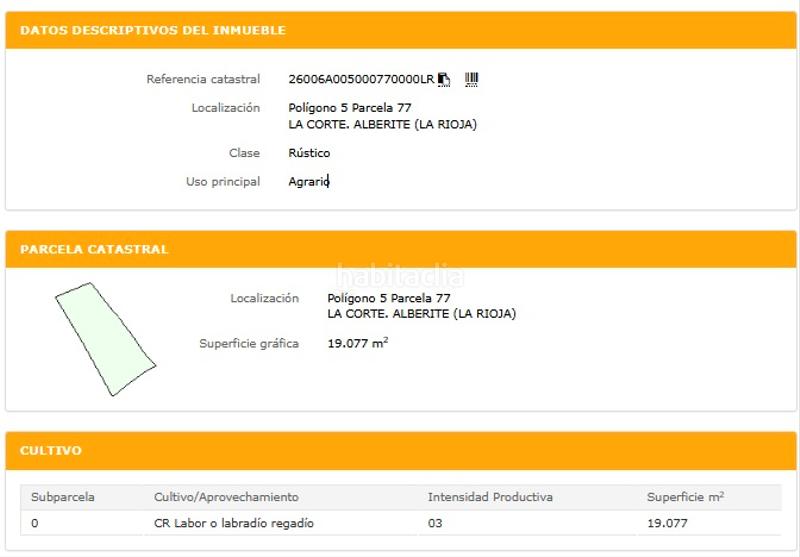The width and height of the screenshot is (800, 557).
Task: Click the Cultivo/Aprovechamiento column header
Action: pyautogui.click(x=226, y=497)
